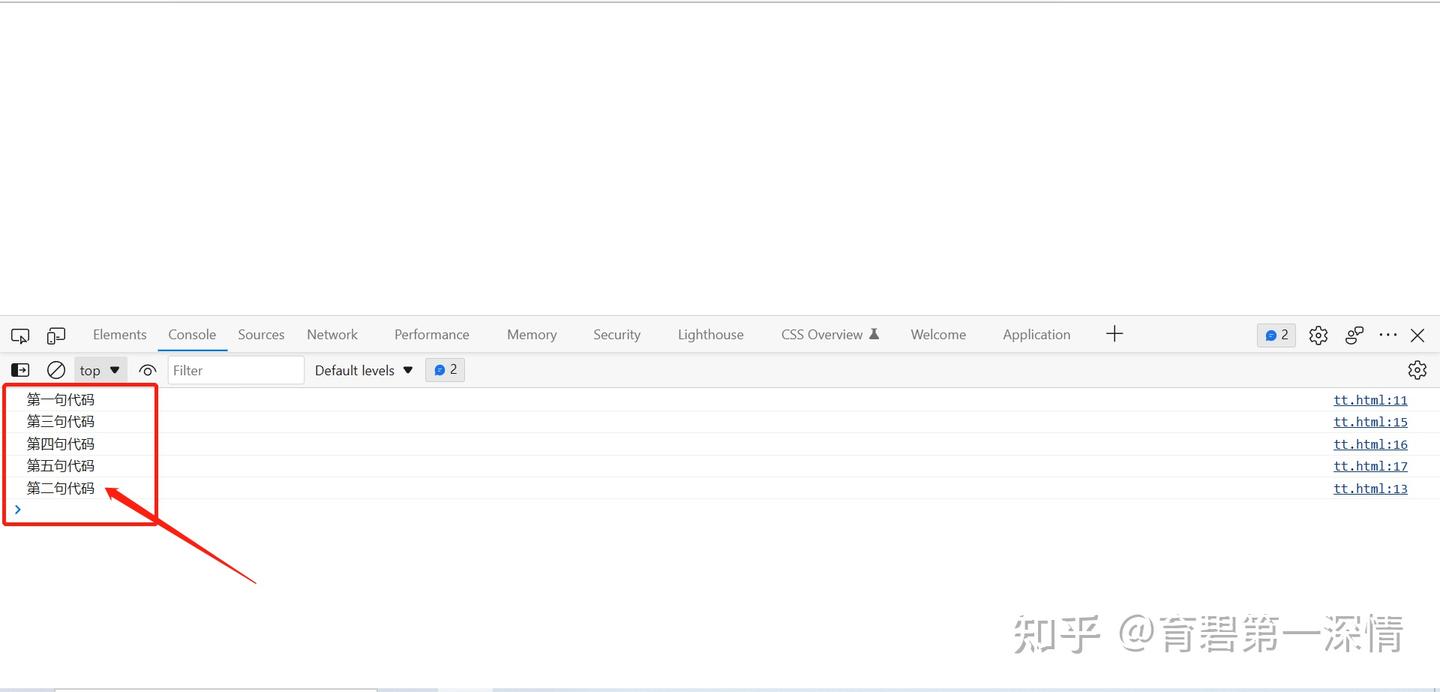
Task: Open source link tt.html:11
Action: [1370, 399]
